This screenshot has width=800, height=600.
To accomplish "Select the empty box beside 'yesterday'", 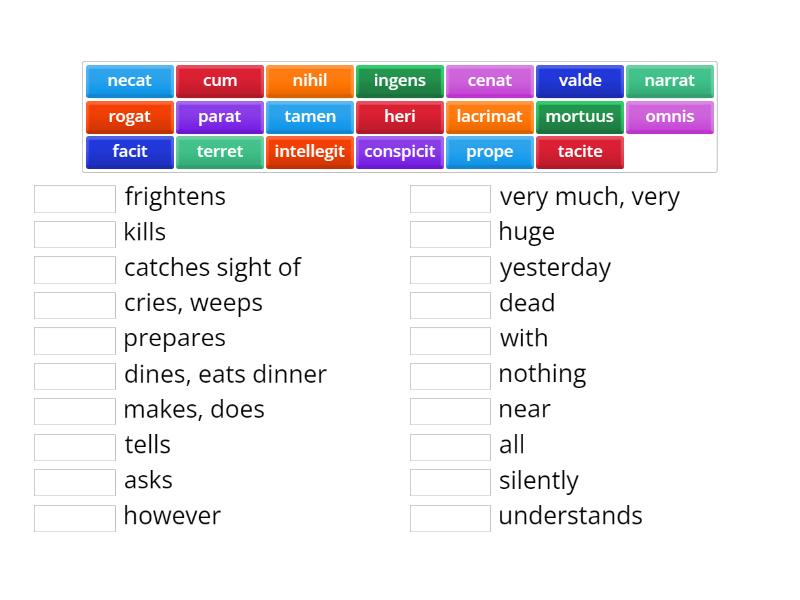I will [x=450, y=269].
